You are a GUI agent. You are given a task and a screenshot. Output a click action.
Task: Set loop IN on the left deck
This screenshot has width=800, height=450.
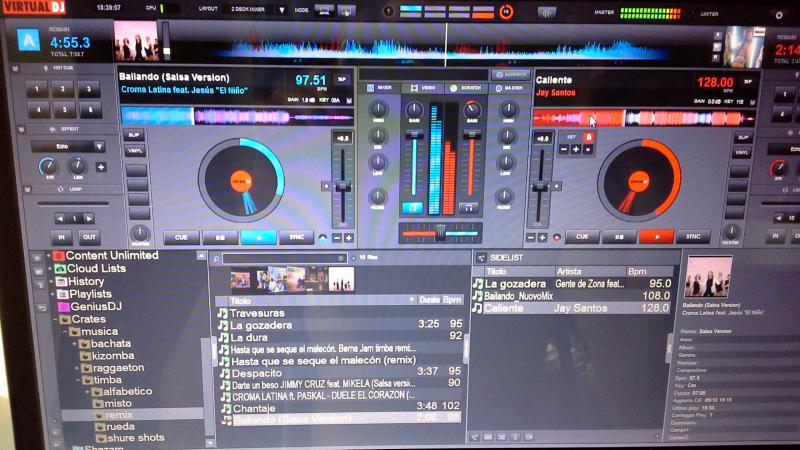pyautogui.click(x=61, y=237)
